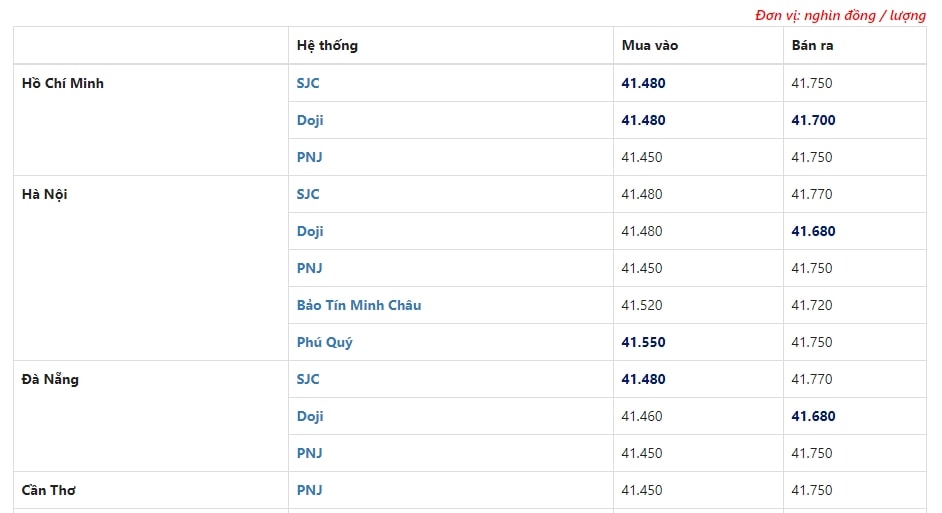
Task: Open the Doji link in Hồ Chí Minh rows
Action: 310,120
